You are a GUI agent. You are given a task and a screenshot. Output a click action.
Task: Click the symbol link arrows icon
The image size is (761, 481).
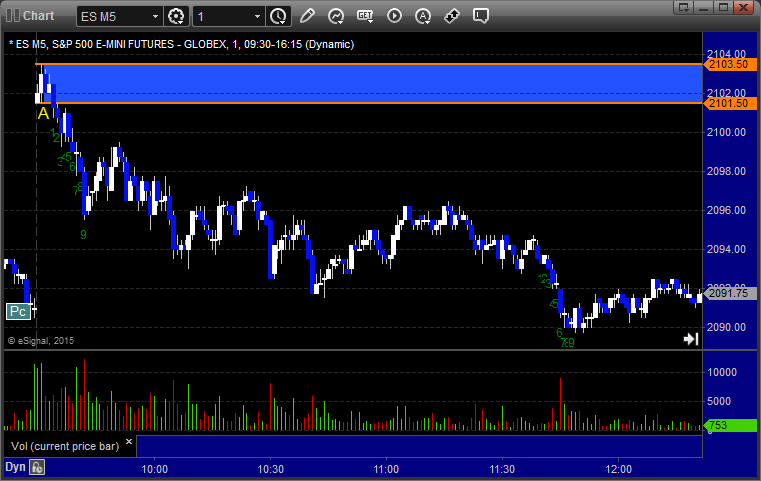(452, 16)
